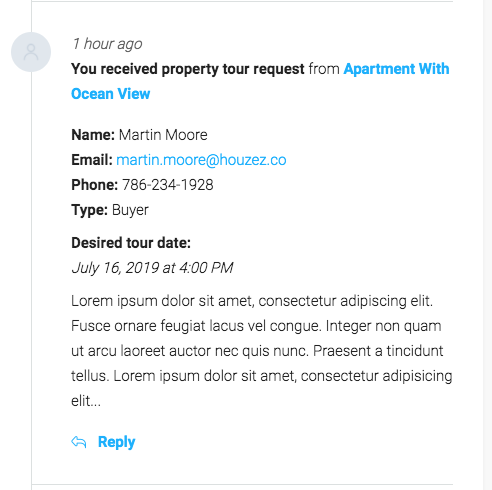Screen dimensions: 492x490
Task: Click 'You received property tour request' heading
Action: 188,69
